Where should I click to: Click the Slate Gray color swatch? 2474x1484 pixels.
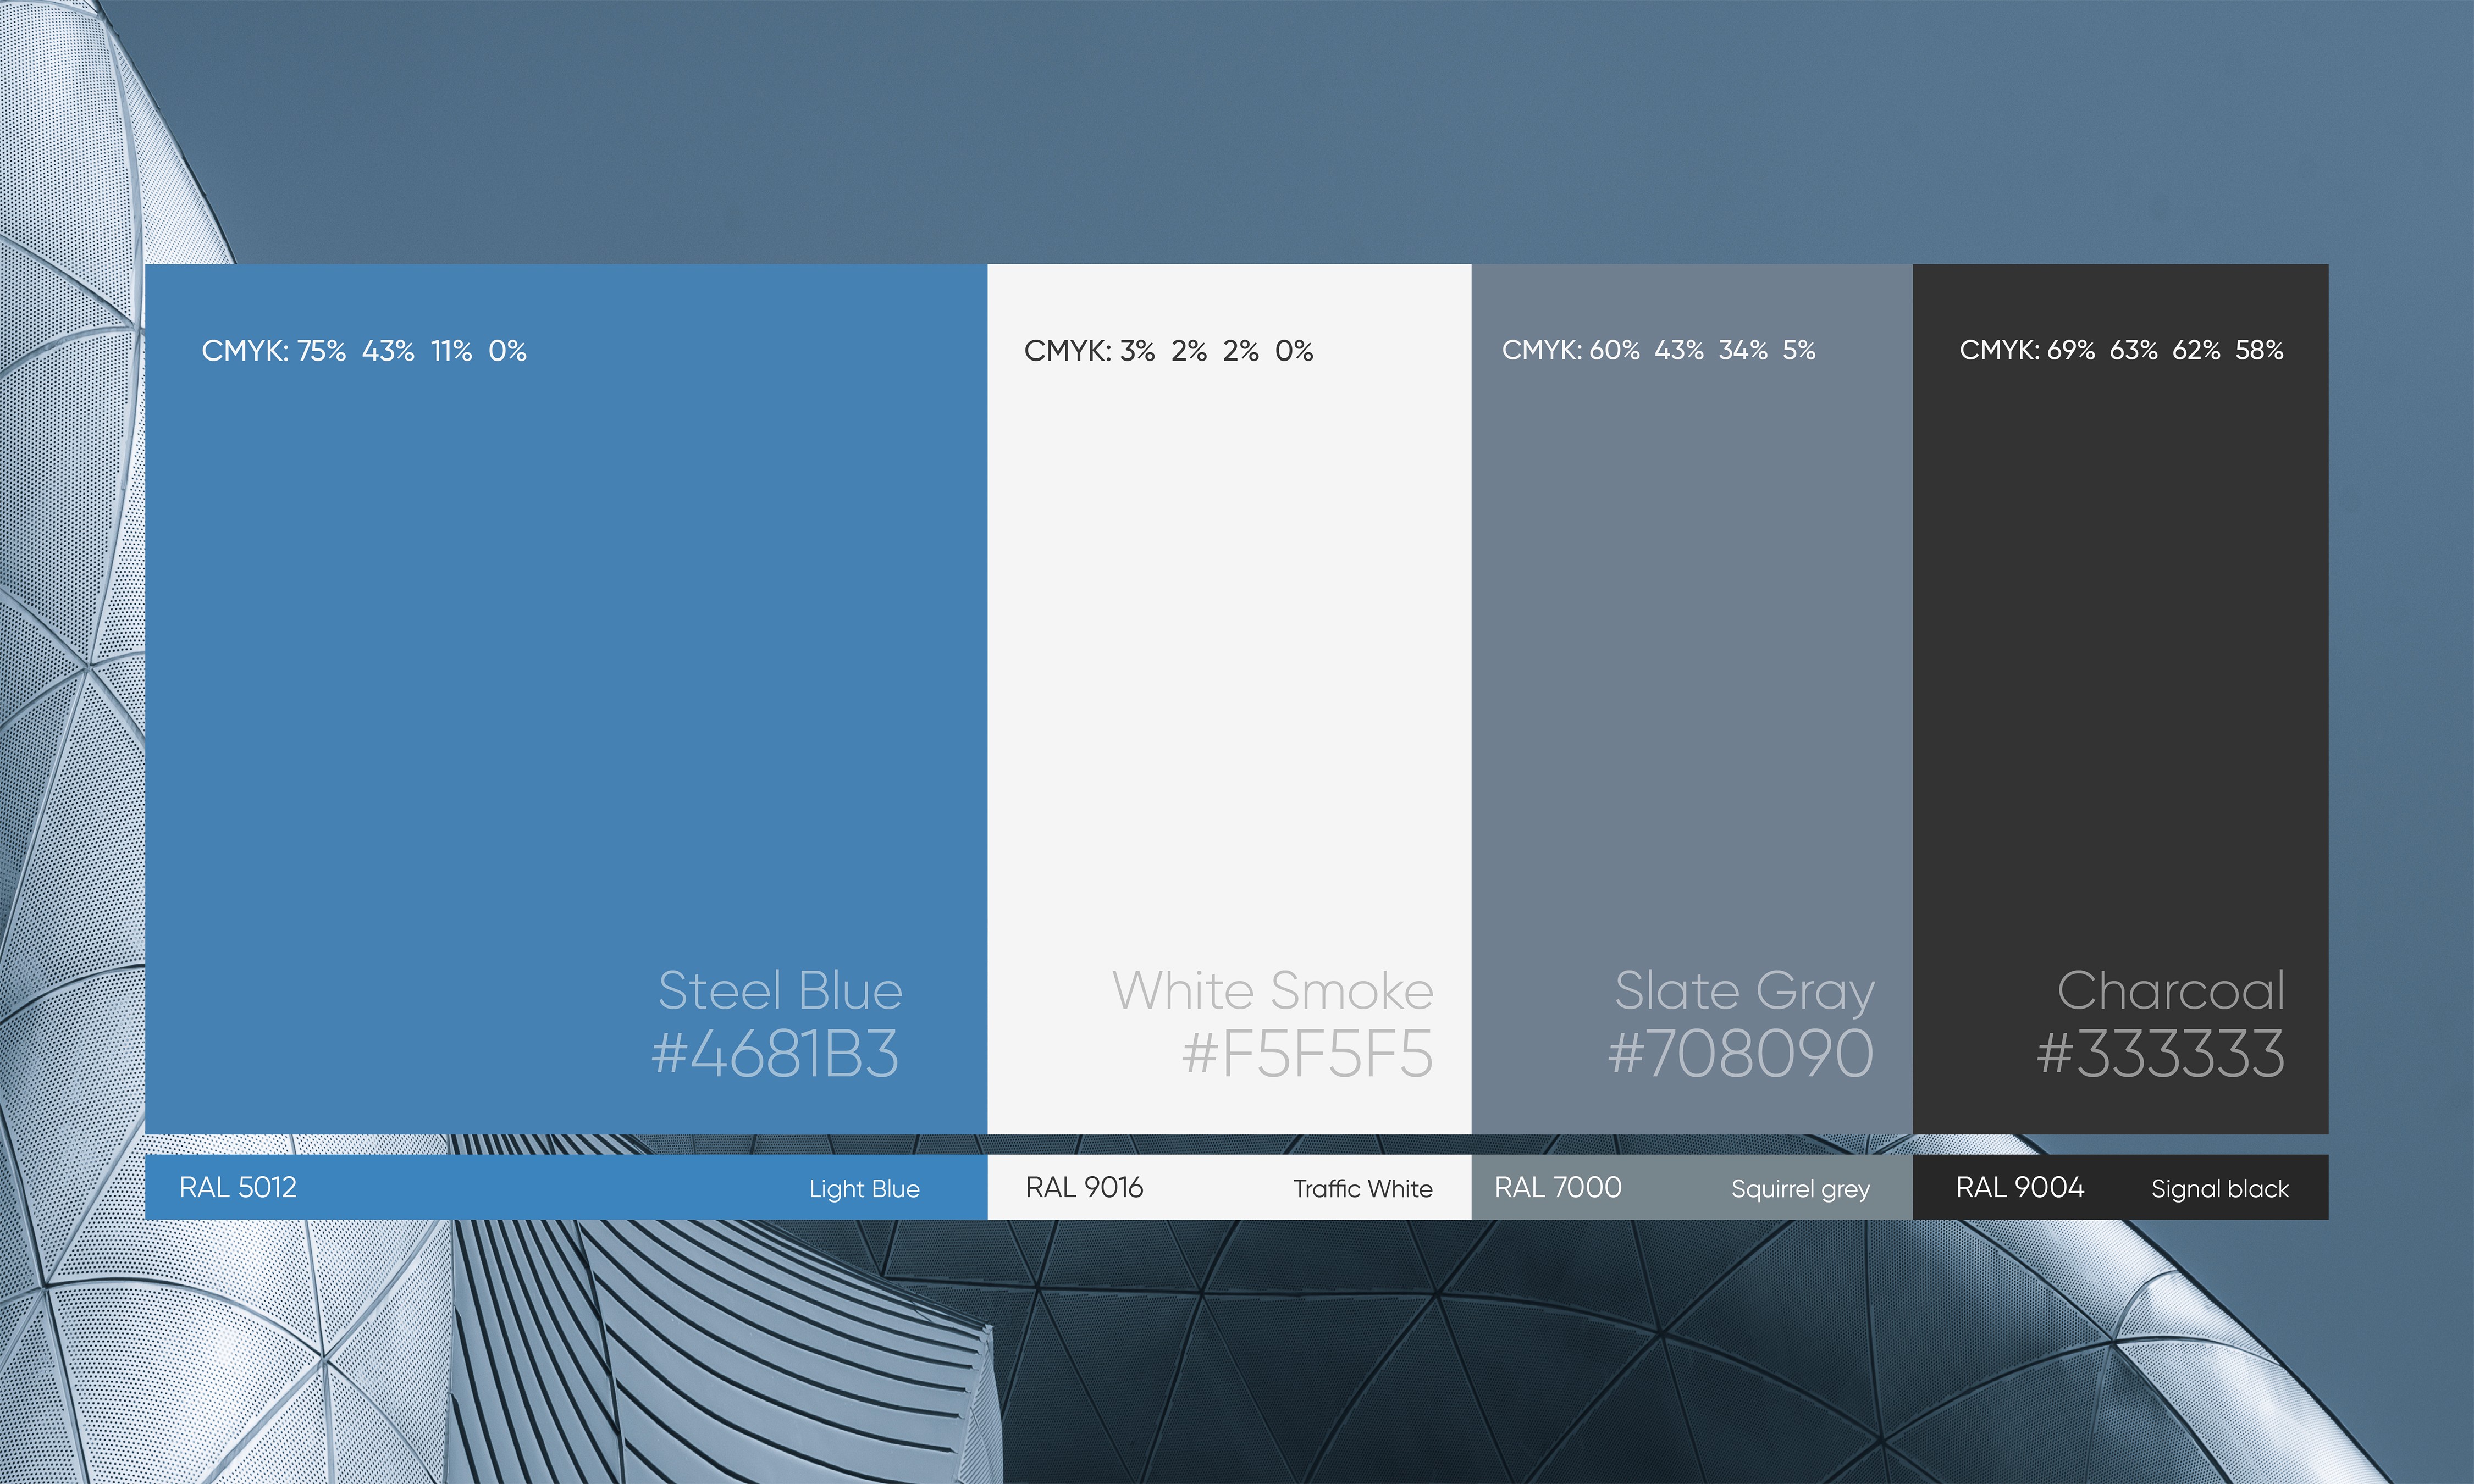click(1691, 650)
